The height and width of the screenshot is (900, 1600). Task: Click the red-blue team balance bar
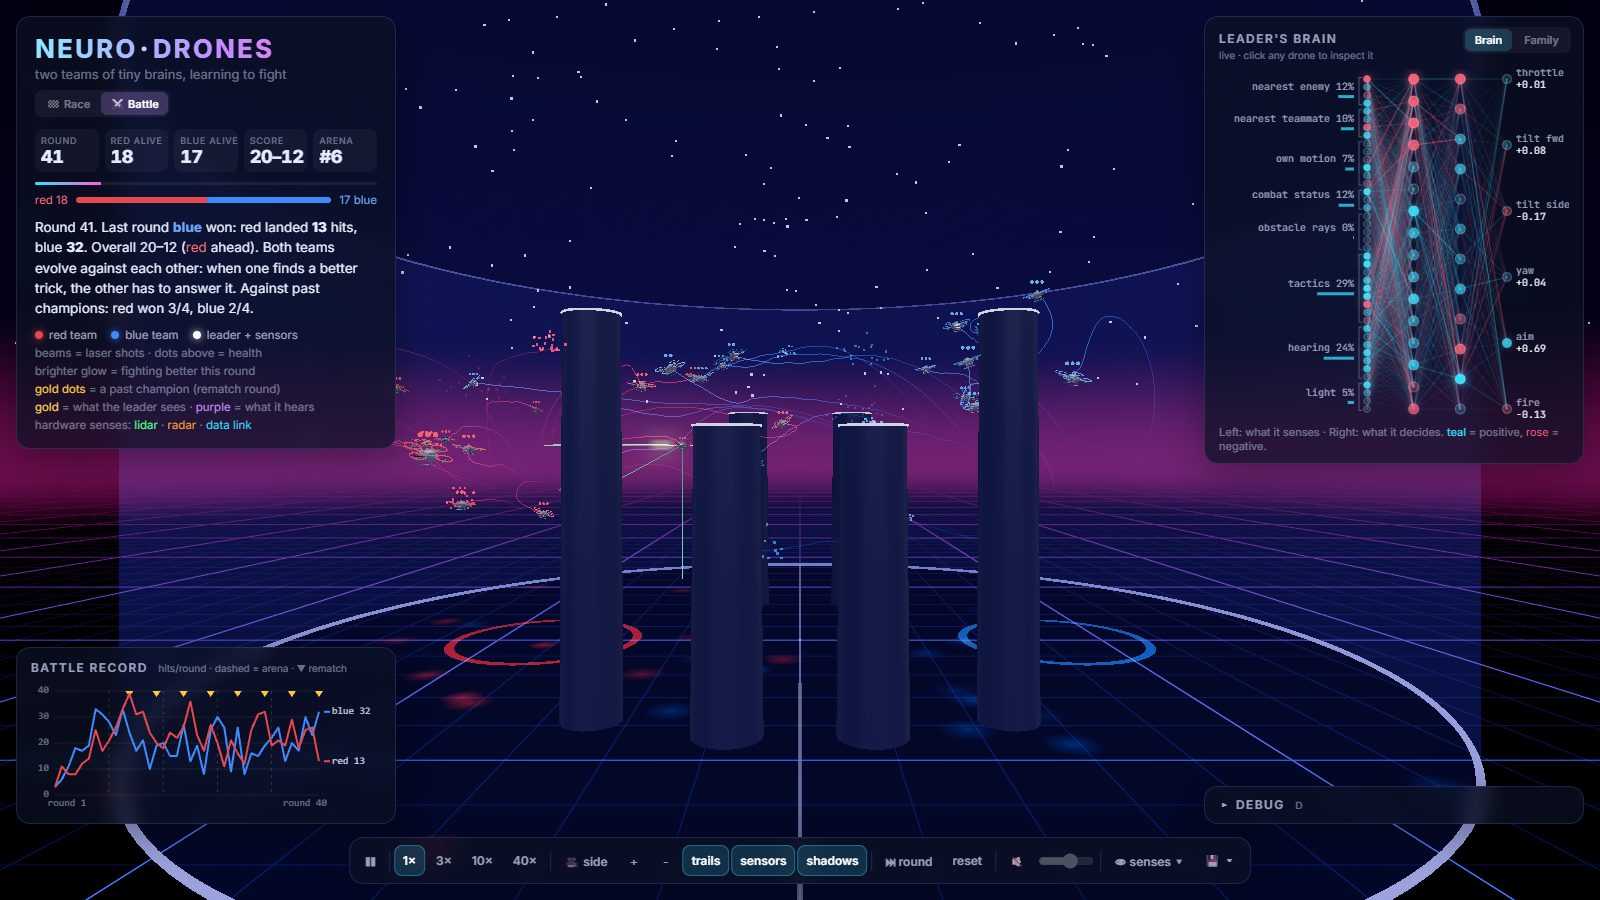pos(203,200)
